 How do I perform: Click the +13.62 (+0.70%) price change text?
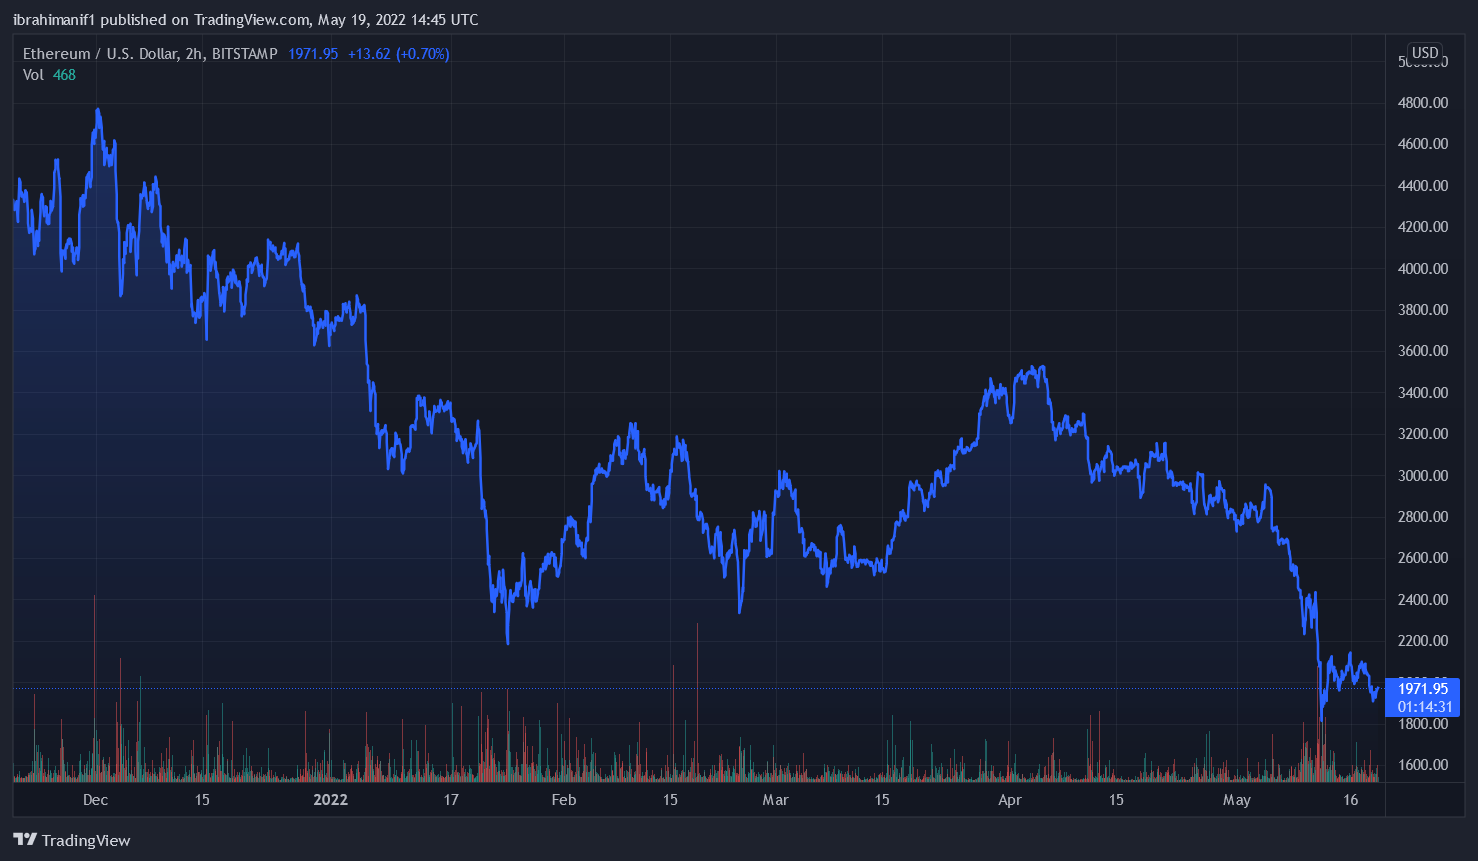pyautogui.click(x=398, y=54)
